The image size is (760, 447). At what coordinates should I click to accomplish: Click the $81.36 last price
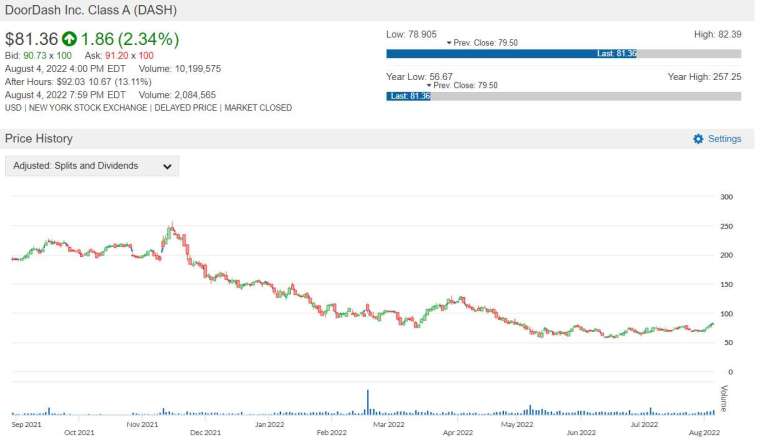point(32,39)
